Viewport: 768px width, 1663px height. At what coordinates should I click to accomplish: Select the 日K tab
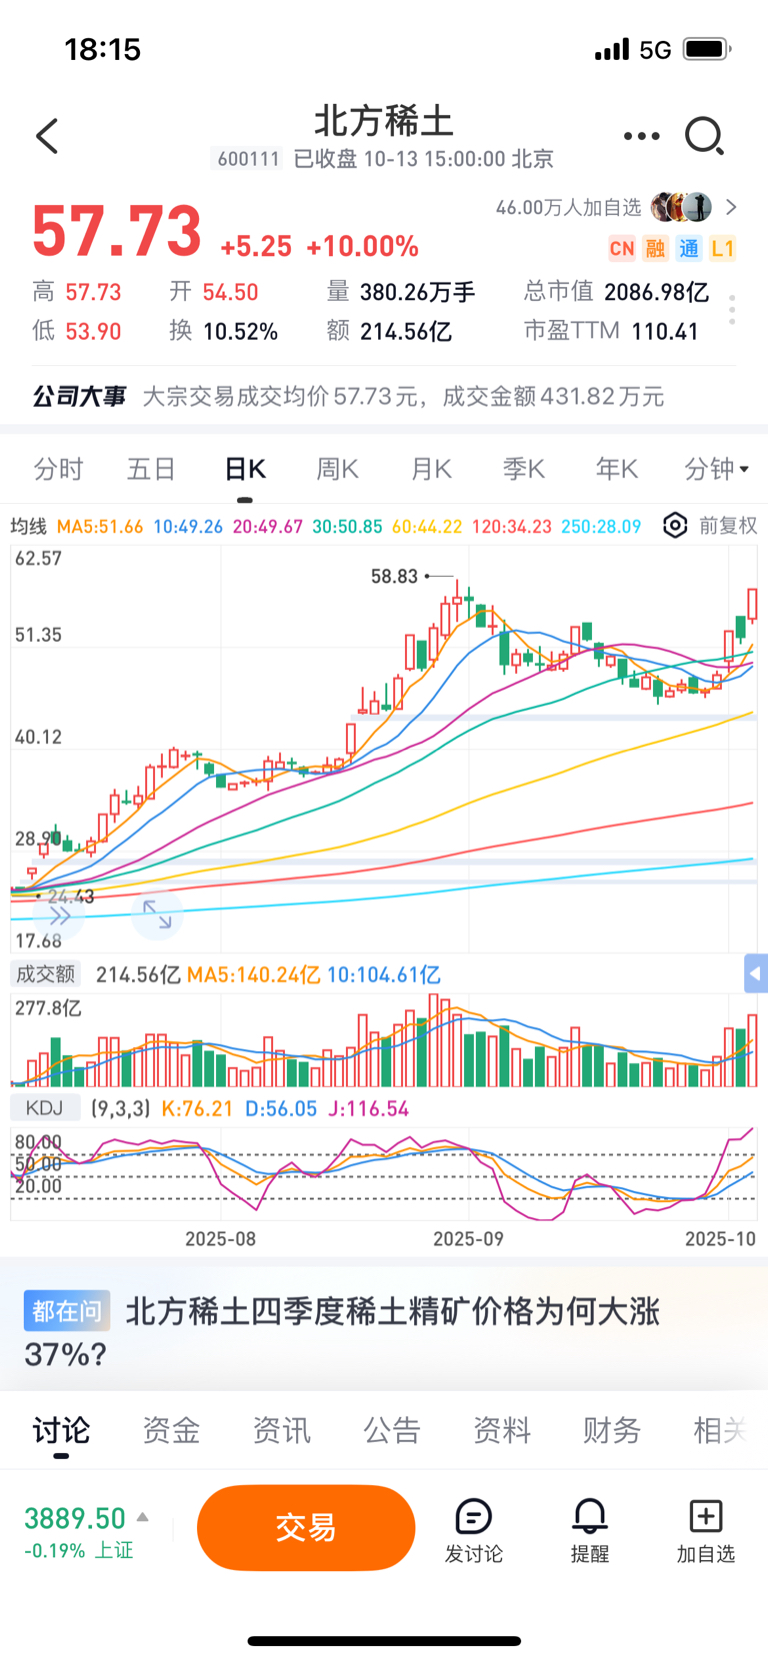245,469
